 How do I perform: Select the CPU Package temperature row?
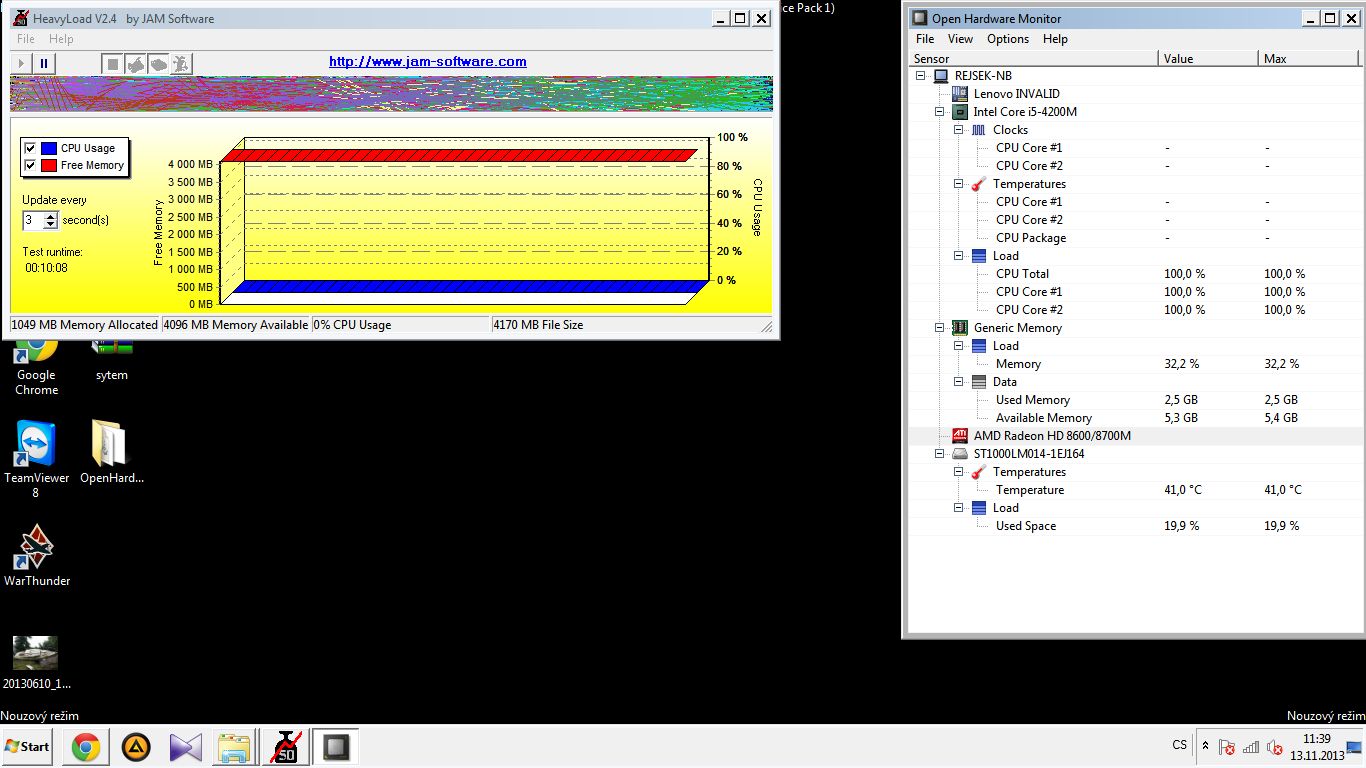(x=1136, y=238)
